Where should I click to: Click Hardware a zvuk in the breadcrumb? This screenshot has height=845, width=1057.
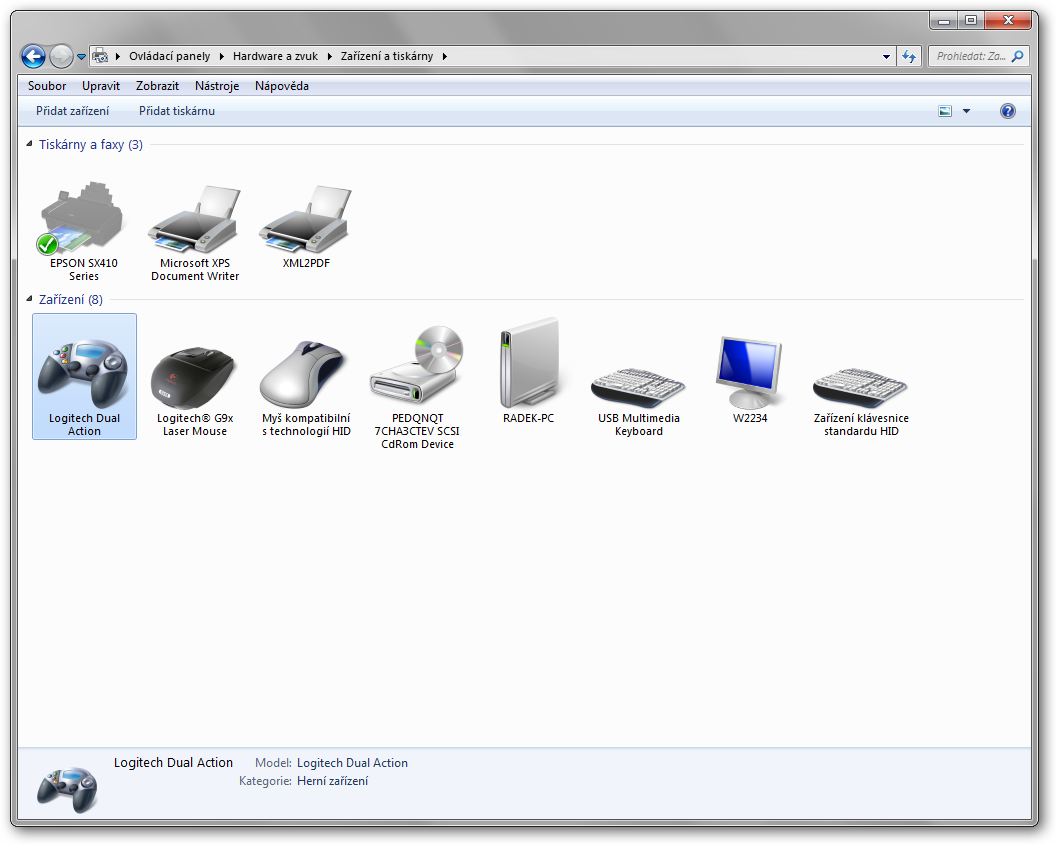pos(275,57)
